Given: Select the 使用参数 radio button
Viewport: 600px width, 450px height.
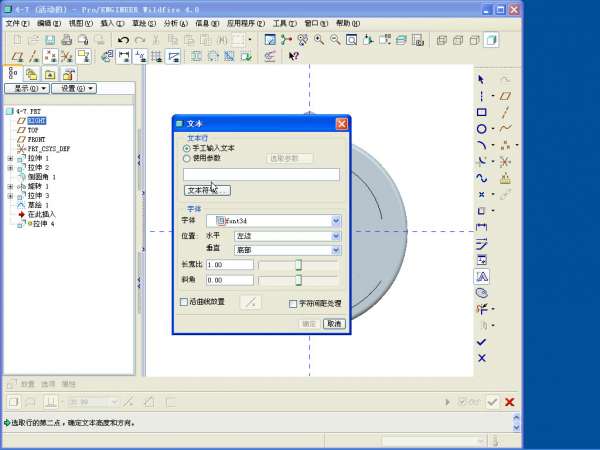Looking at the screenshot, I should point(187,158).
